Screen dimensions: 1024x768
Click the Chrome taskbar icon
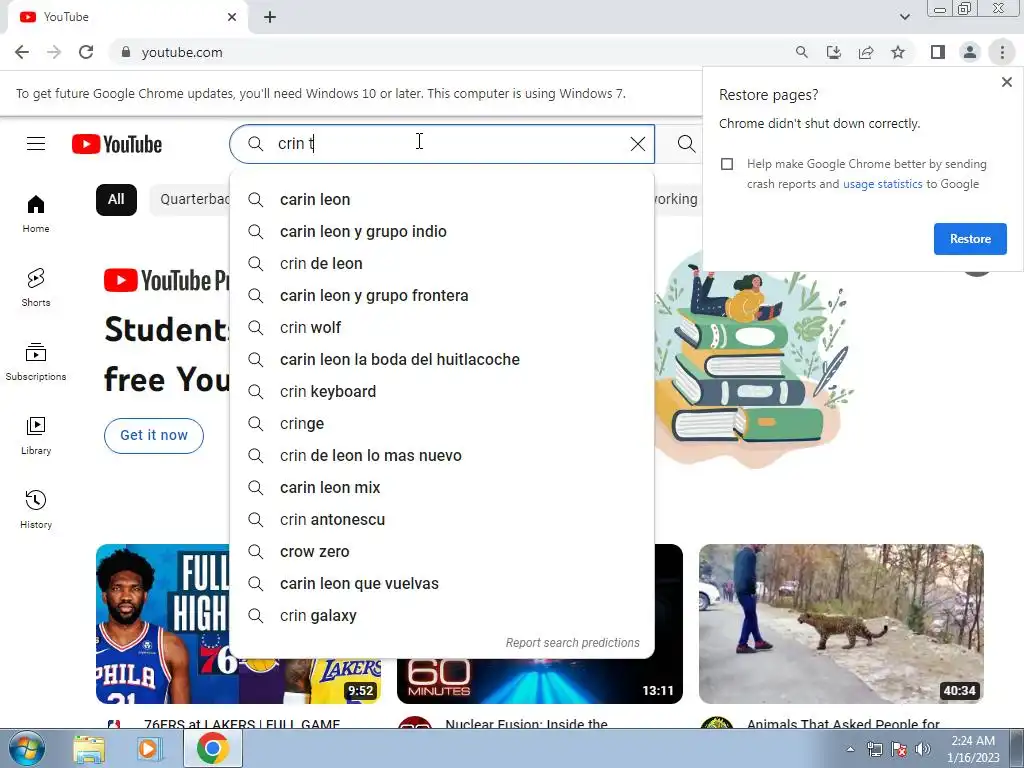click(213, 748)
